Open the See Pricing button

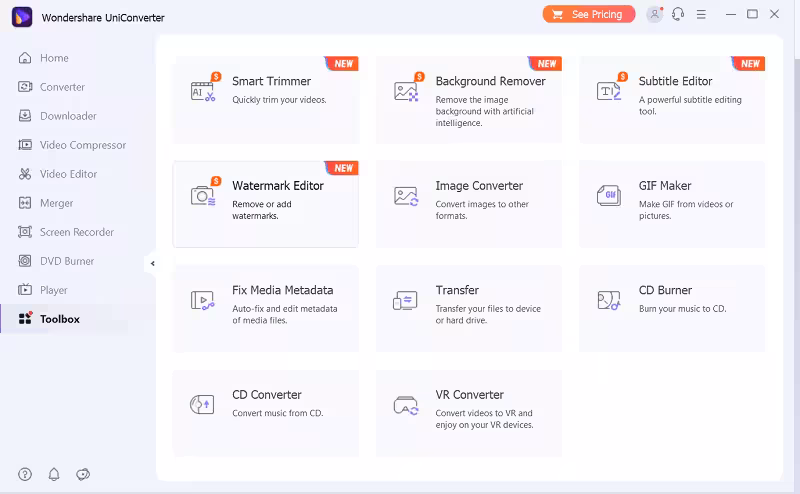(589, 14)
